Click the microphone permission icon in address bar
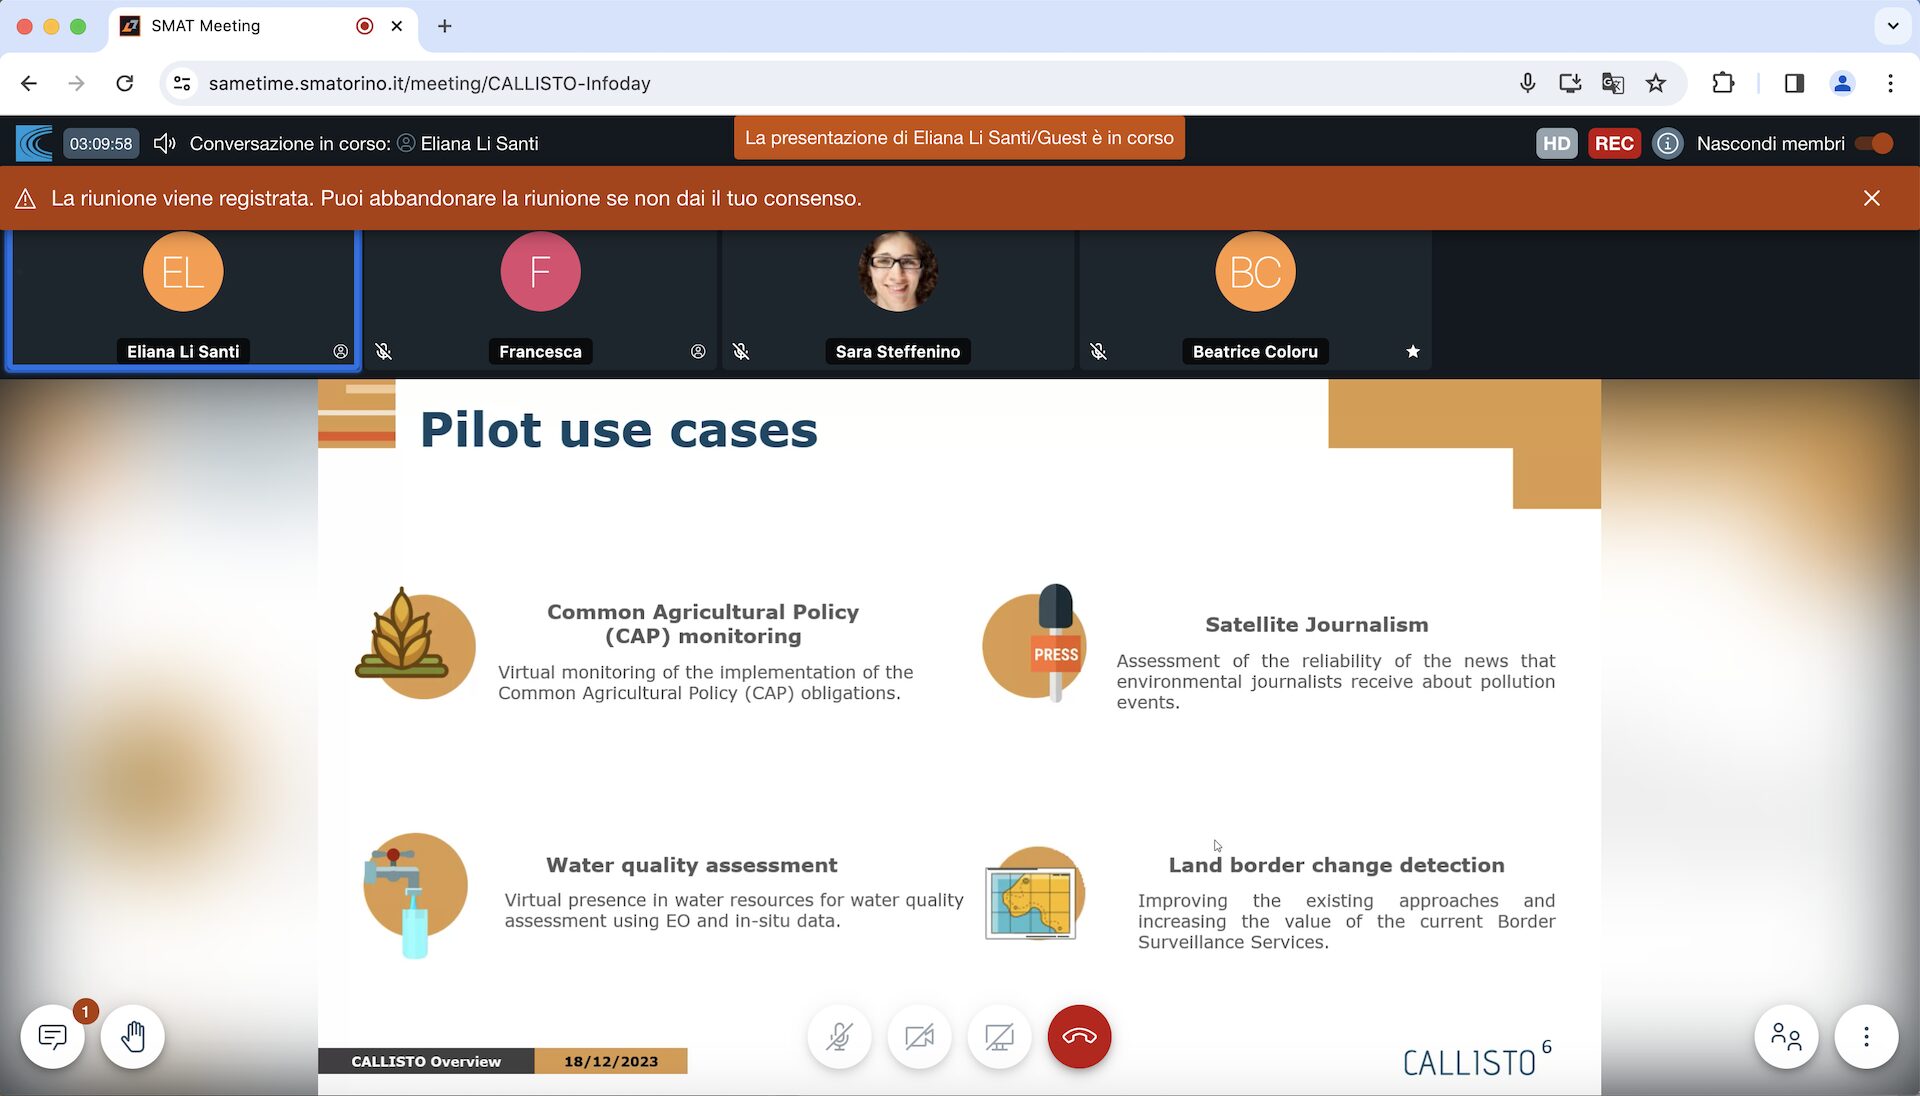The height and width of the screenshot is (1096, 1920). pyautogui.click(x=1527, y=83)
